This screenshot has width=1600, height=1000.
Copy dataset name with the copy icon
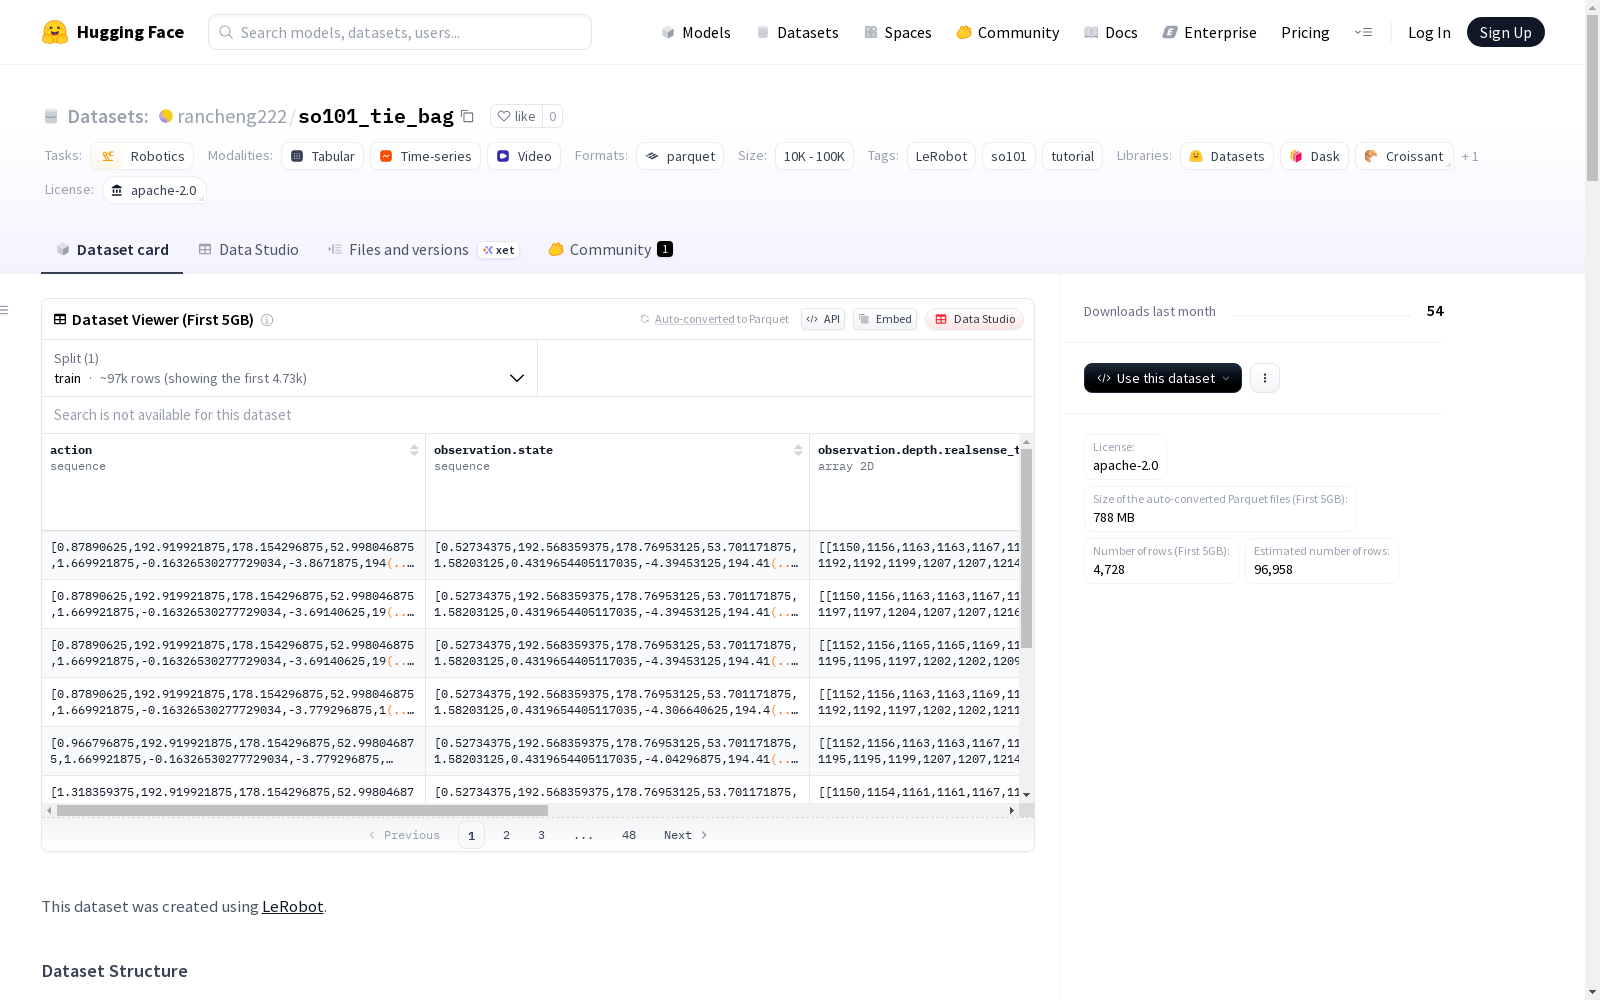467,116
